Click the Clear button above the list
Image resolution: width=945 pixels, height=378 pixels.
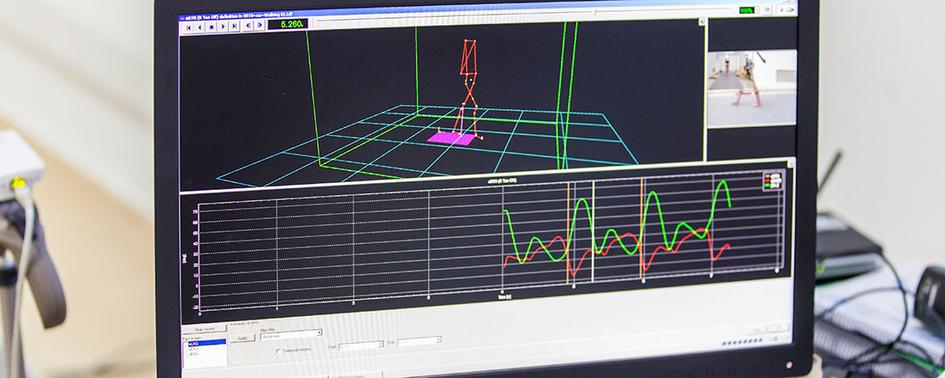[205, 328]
